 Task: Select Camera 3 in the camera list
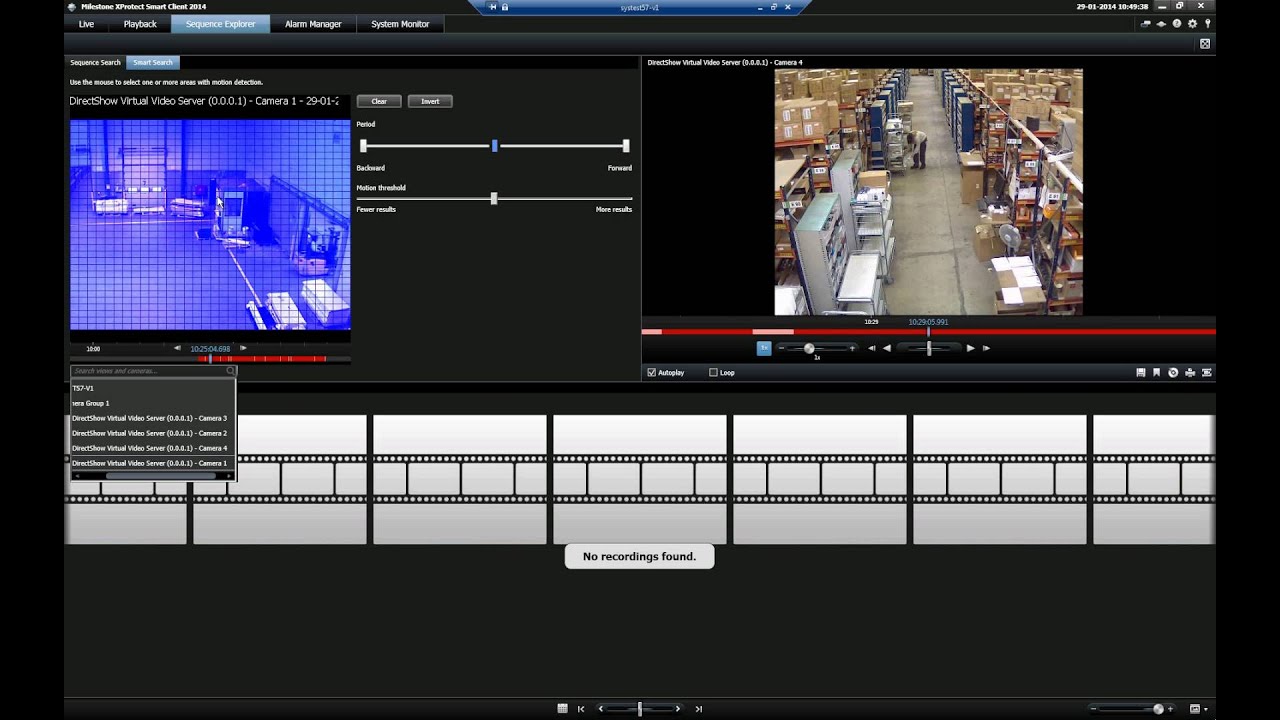(x=150, y=418)
